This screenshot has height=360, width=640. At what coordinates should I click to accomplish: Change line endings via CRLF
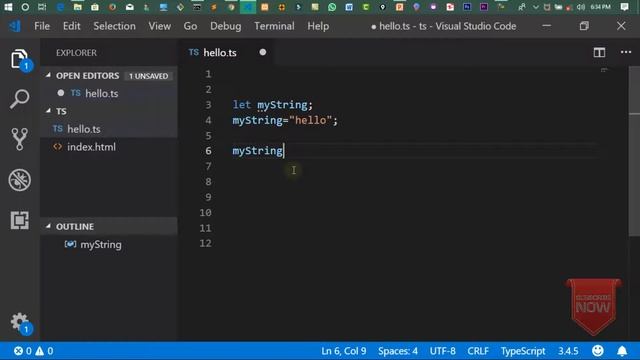pos(478,351)
